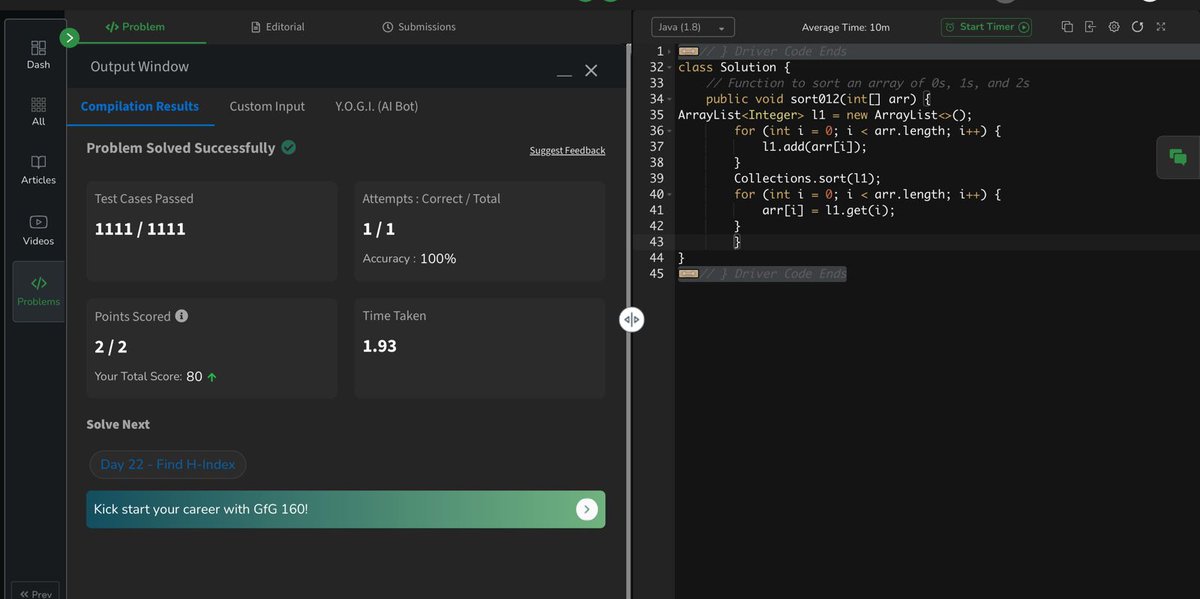Click the alarm clock icon in Start Timer
Viewport: 1200px width, 599px height.
[x=950, y=27]
